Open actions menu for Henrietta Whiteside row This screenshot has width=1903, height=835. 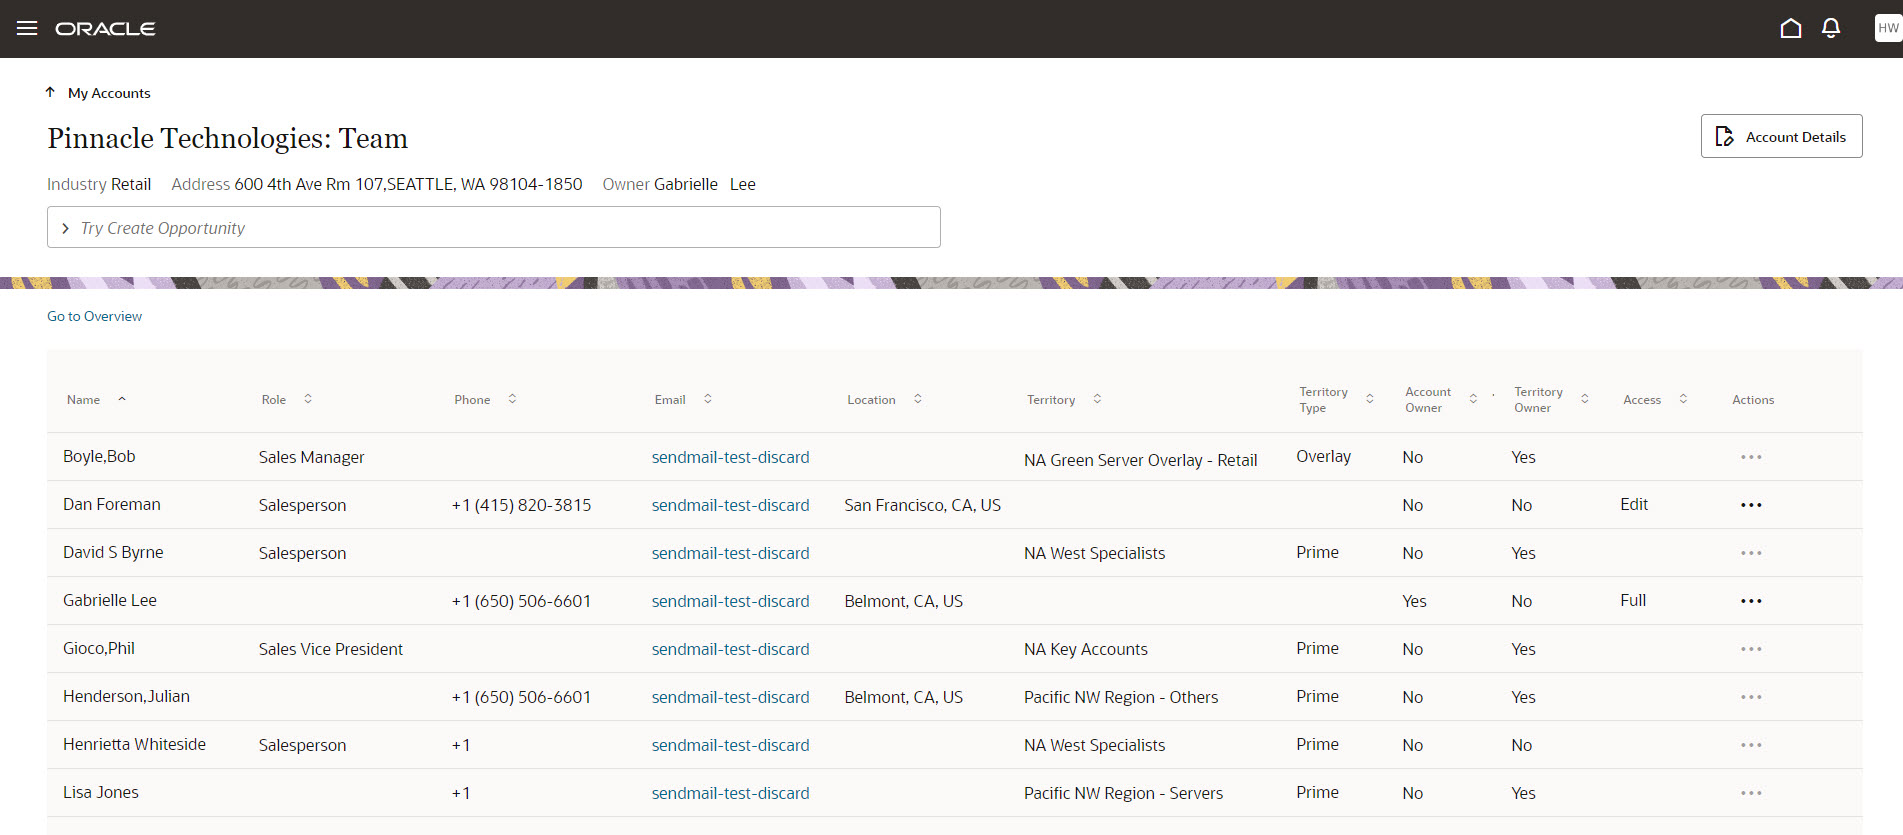1751,745
